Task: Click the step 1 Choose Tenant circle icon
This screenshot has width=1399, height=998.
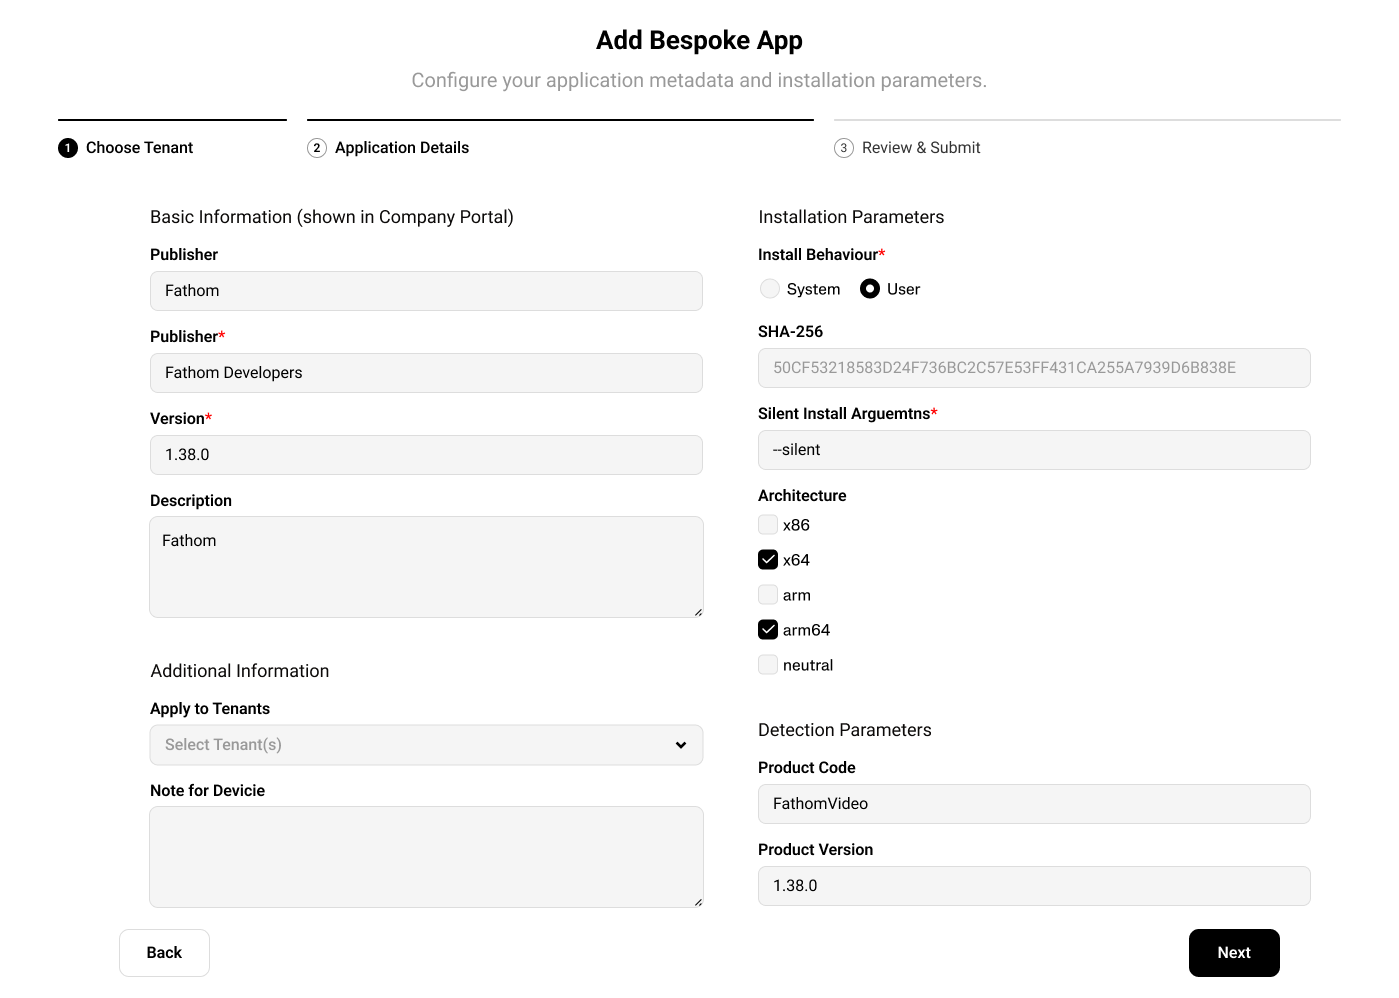Action: point(68,148)
